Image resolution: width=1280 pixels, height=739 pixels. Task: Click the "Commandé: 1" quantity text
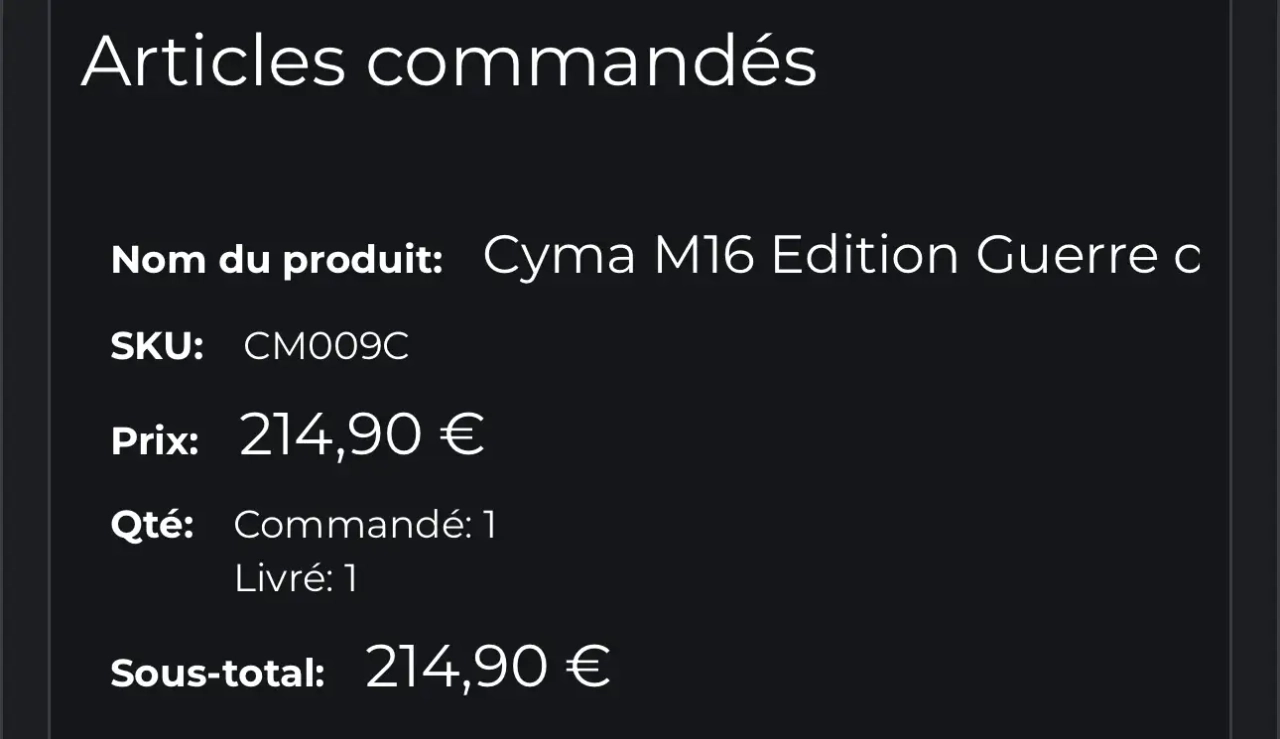click(365, 525)
